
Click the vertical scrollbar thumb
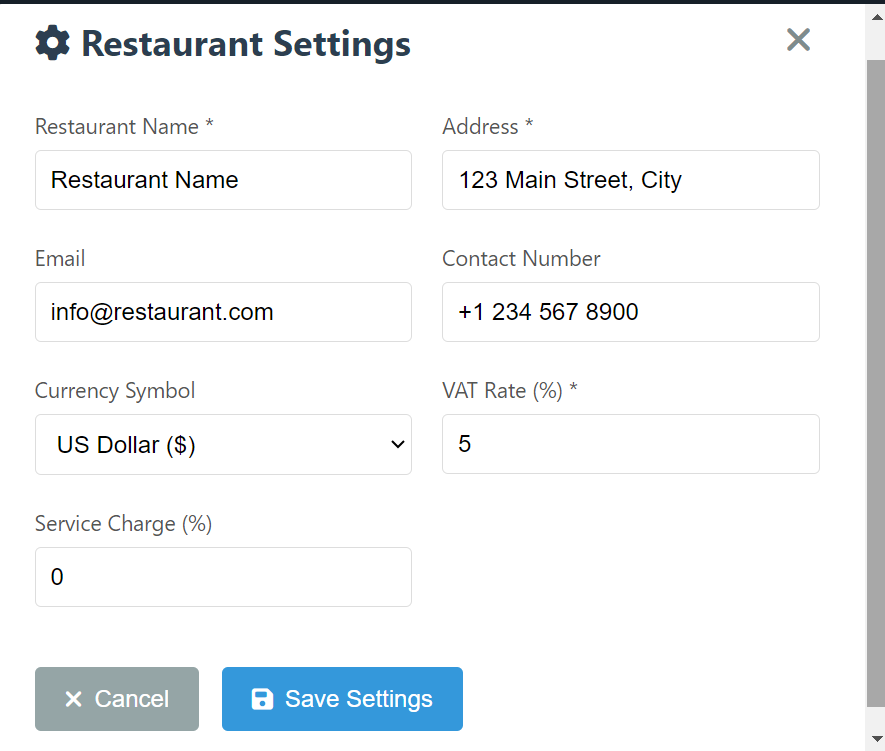(x=875, y=380)
